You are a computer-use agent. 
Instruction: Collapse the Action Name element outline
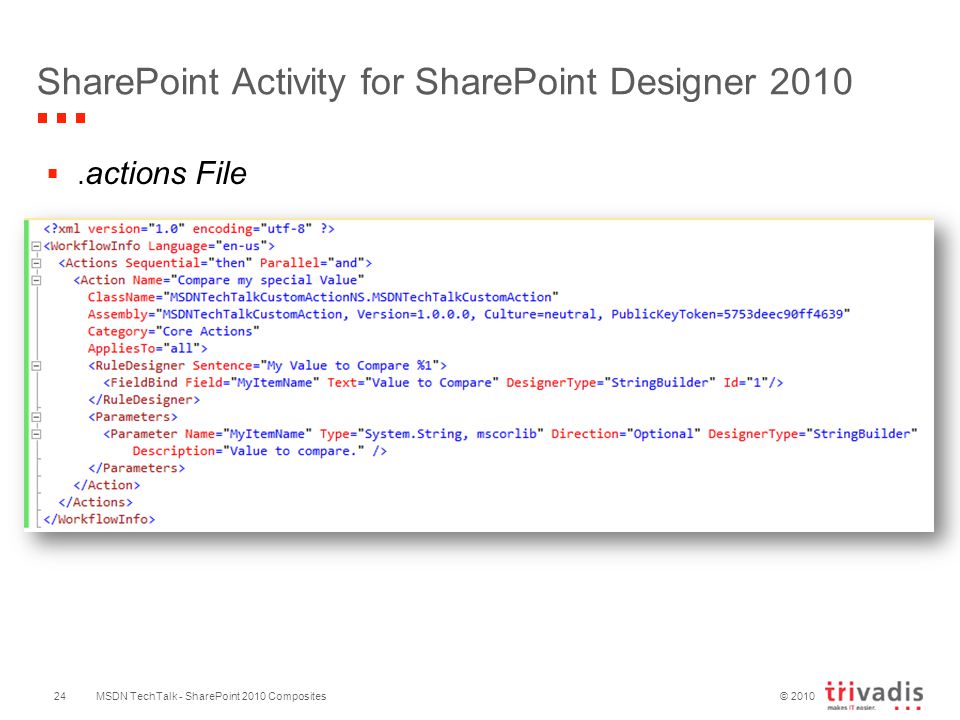(x=36, y=280)
